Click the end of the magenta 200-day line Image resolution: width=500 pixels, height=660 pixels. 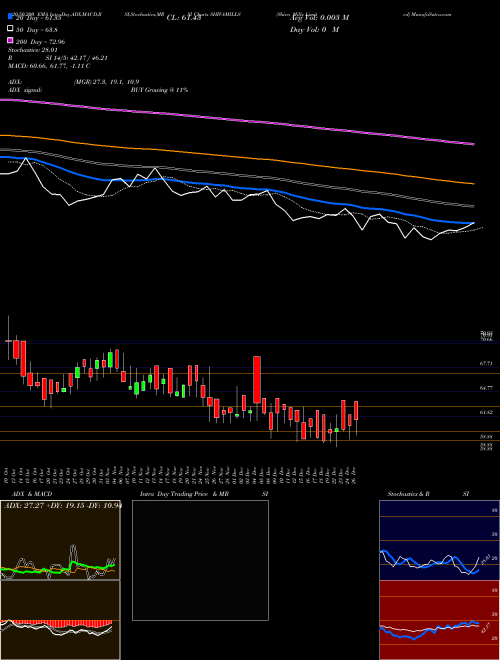473,144
